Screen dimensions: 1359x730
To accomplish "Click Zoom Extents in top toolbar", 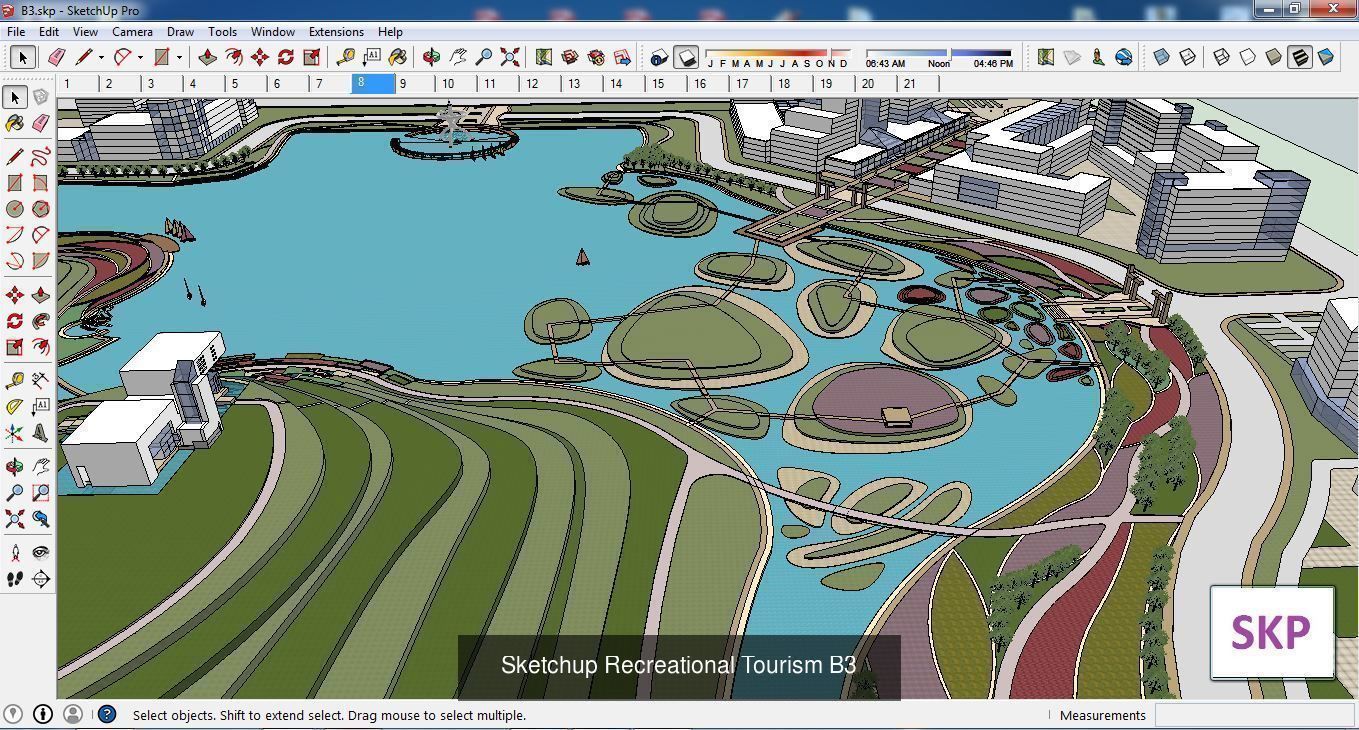I will 509,57.
